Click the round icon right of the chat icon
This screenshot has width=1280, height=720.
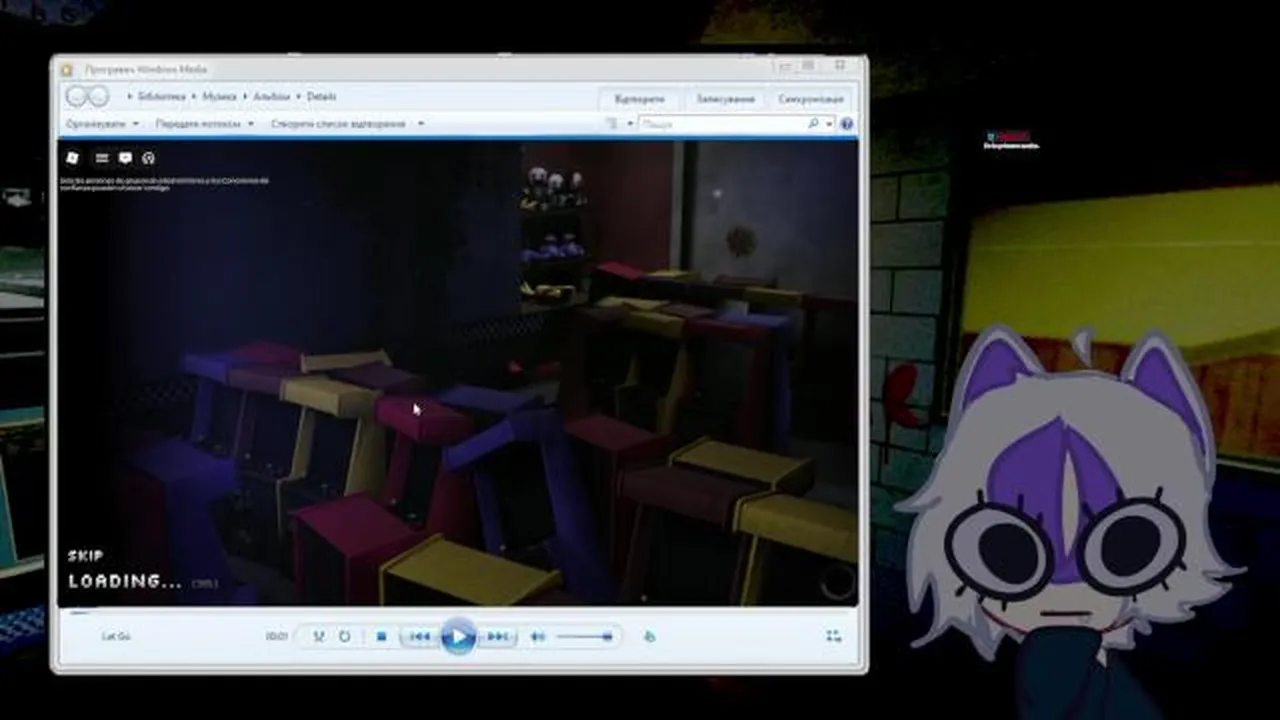coord(148,158)
